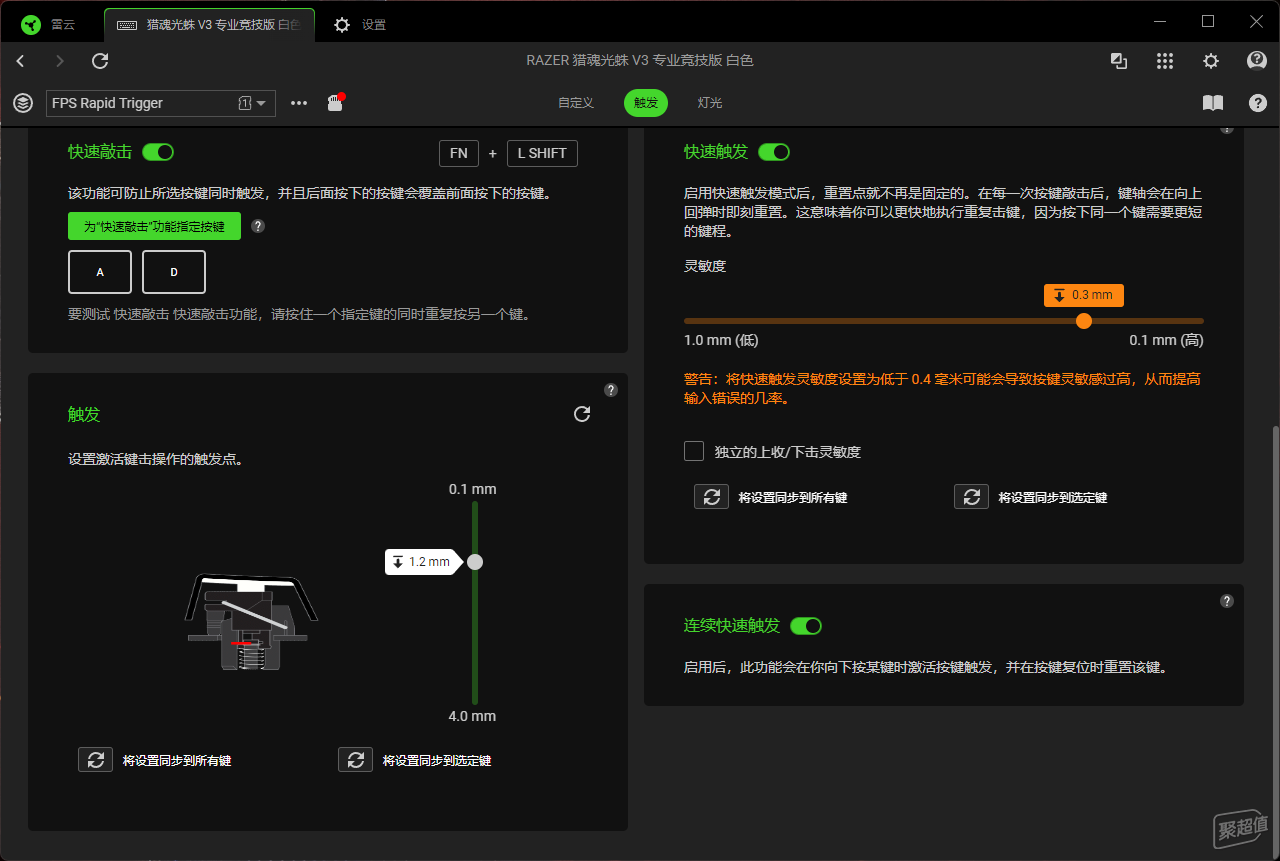Toggle the 连续快速触发 switch
The height and width of the screenshot is (861, 1280).
pyautogui.click(x=806, y=626)
